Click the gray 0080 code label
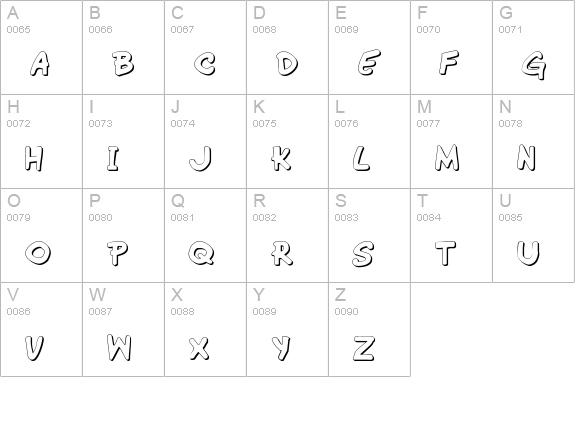The height and width of the screenshot is (421, 575). (100, 217)
